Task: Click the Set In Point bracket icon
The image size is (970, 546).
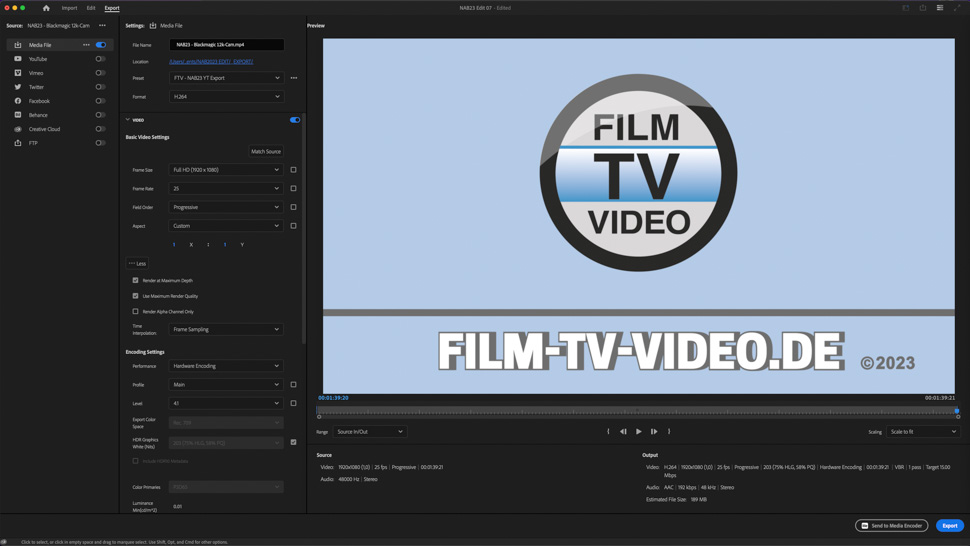Action: tap(608, 432)
